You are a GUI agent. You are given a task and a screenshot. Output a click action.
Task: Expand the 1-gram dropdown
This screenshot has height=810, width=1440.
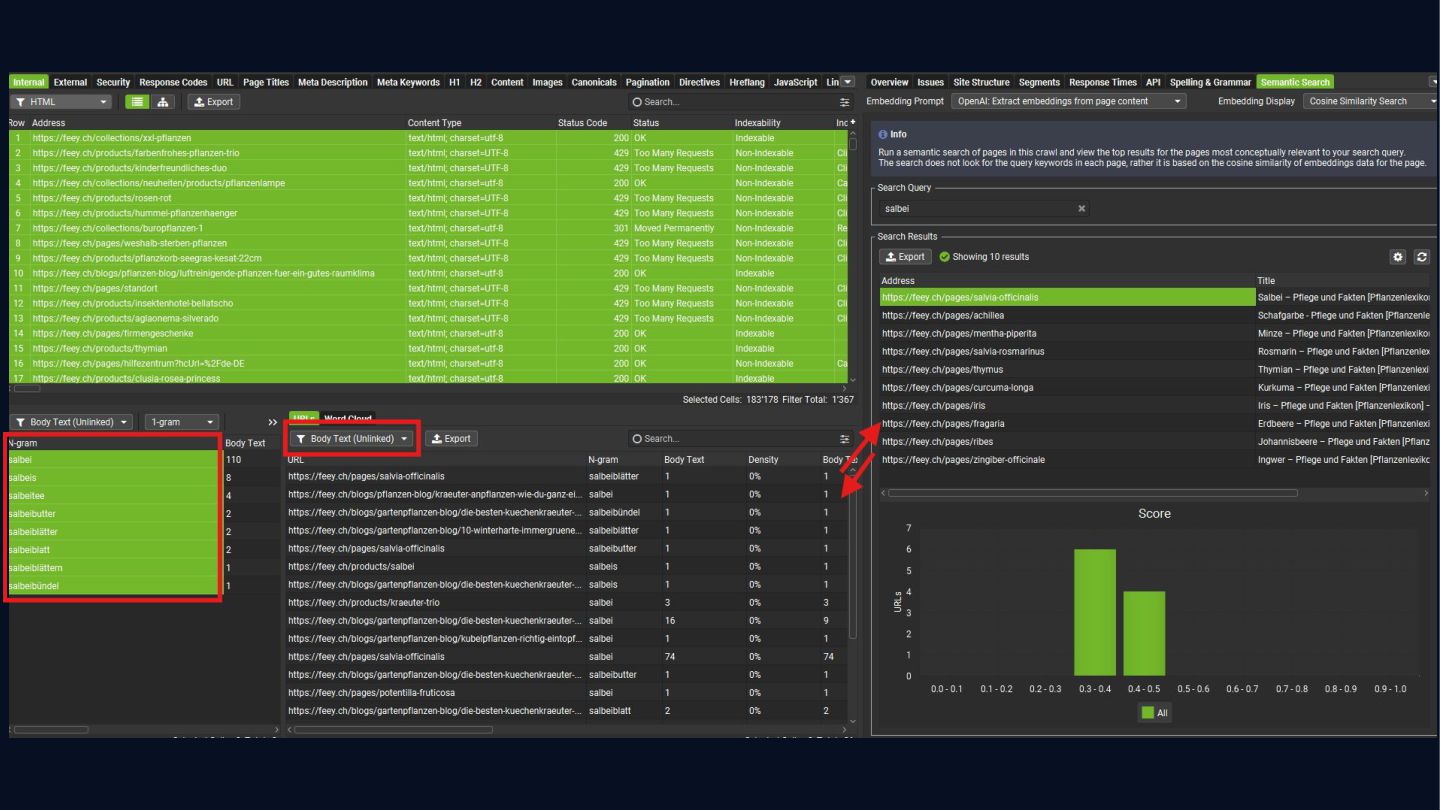point(181,422)
